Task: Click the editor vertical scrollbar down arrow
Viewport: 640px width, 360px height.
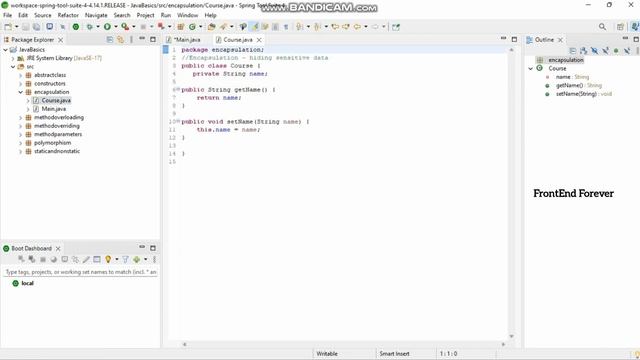Action: pos(511,336)
